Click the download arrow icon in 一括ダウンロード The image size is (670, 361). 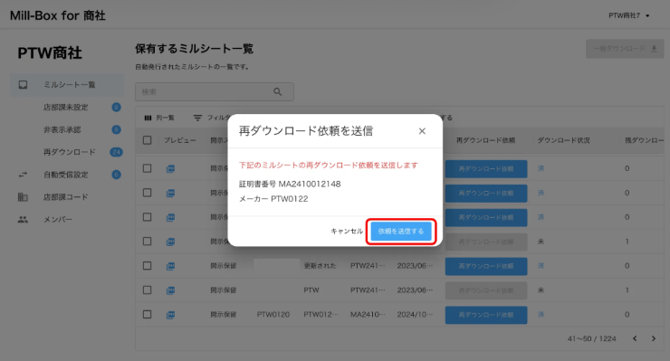click(x=654, y=49)
